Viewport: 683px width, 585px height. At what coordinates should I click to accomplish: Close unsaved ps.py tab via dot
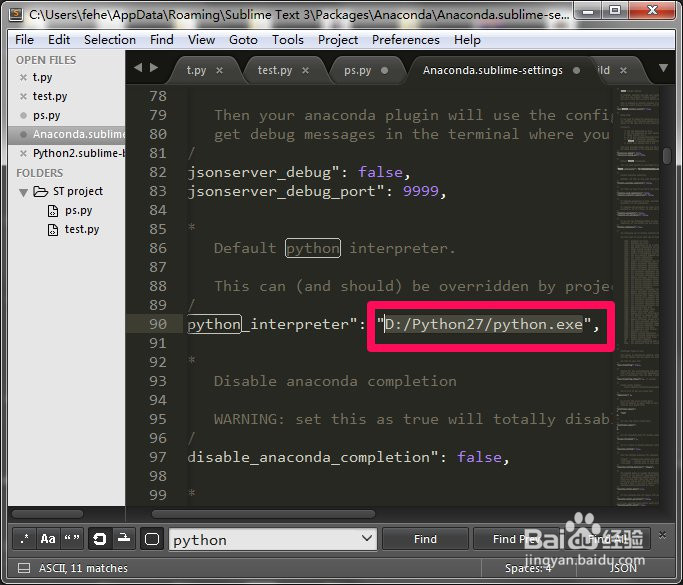(384, 70)
